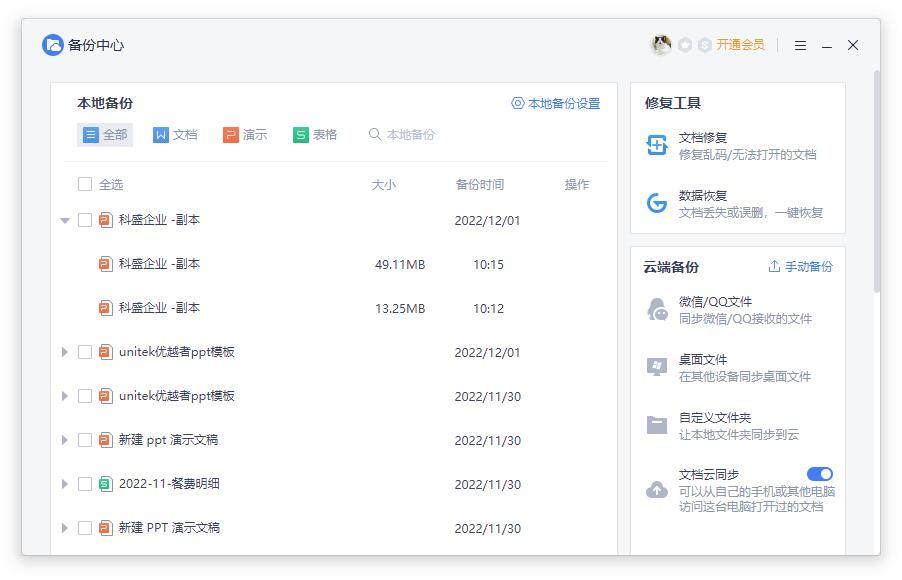Click 手动备份 manual backup button
Viewport: 902px width, 580px height.
(x=801, y=266)
